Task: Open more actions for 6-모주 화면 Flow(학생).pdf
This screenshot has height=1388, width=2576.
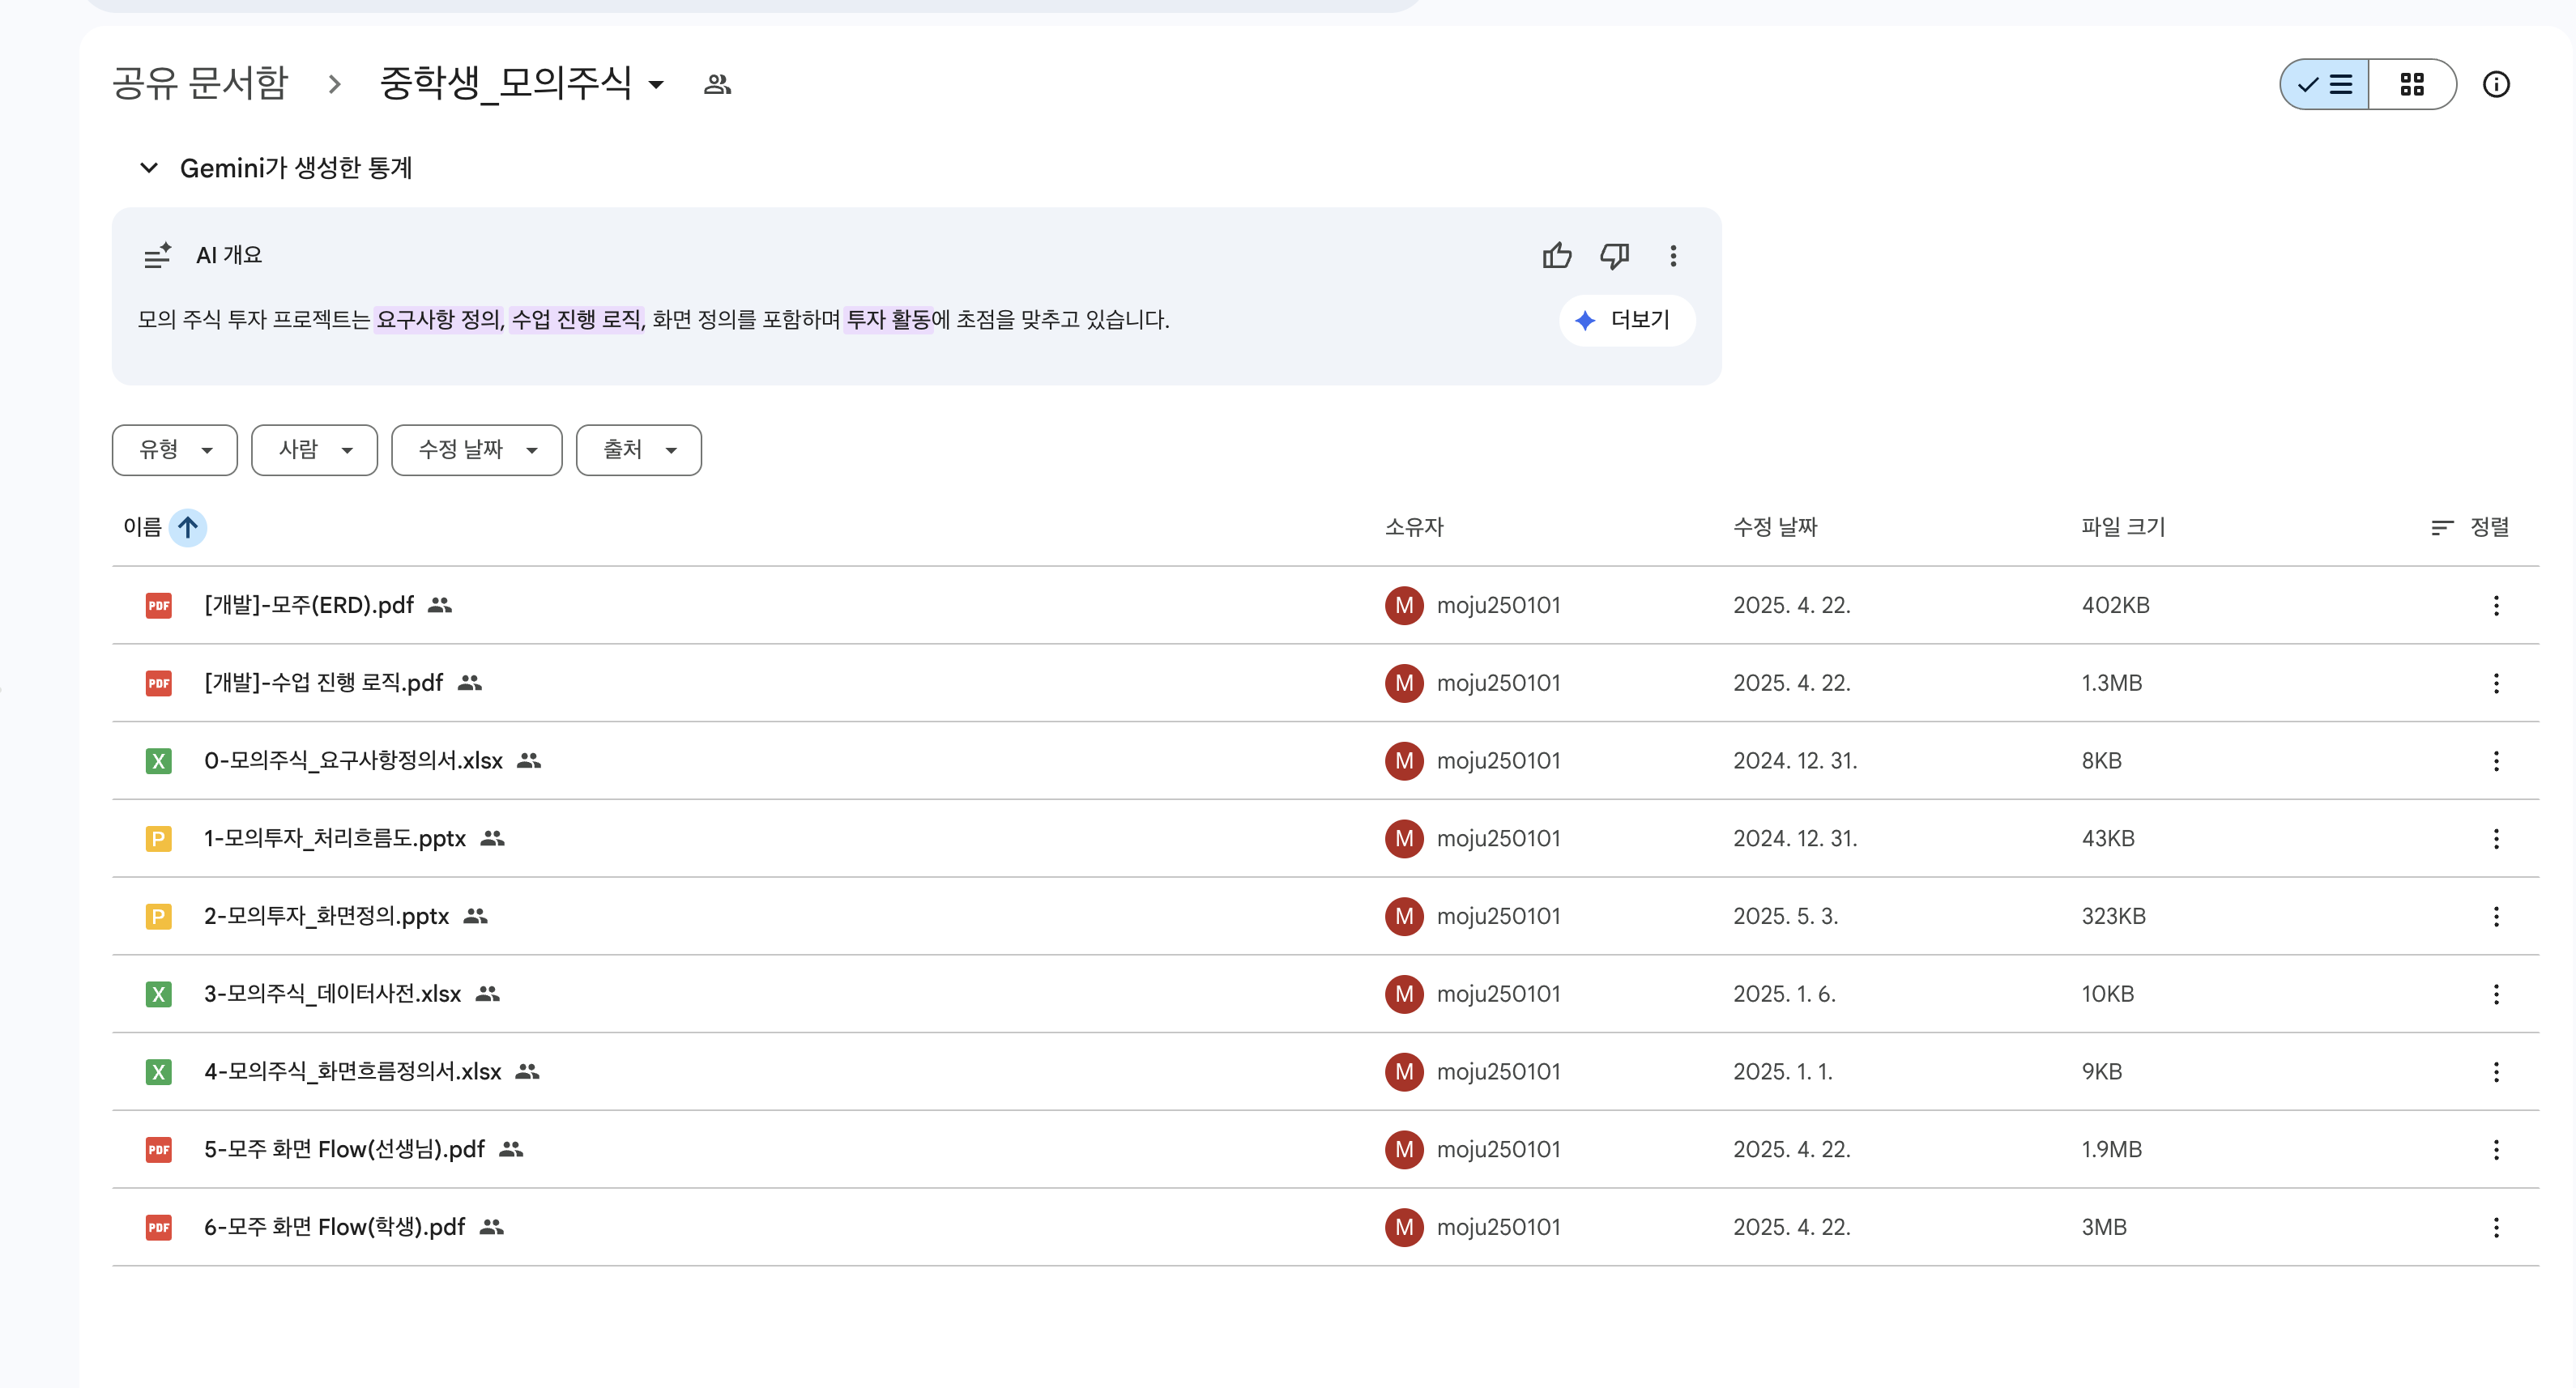Action: click(x=2496, y=1227)
